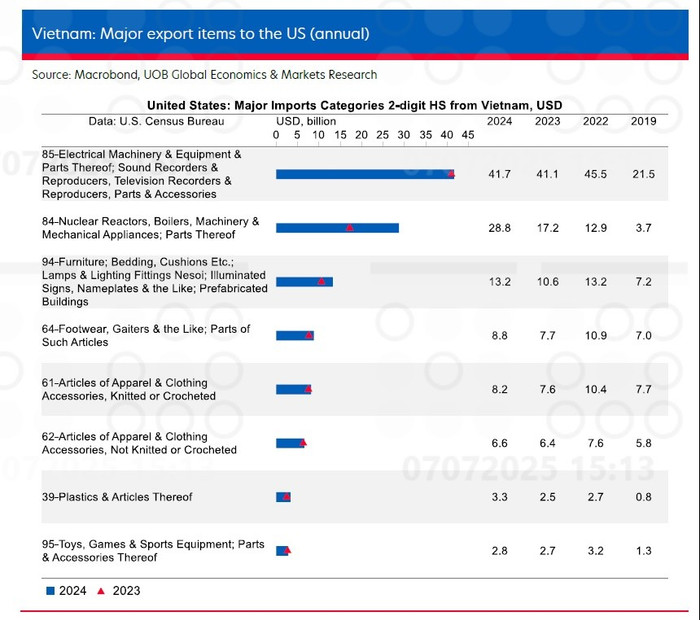700x620 pixels.
Task: Click the red triangle on Furniture bar
Action: pyautogui.click(x=321, y=281)
